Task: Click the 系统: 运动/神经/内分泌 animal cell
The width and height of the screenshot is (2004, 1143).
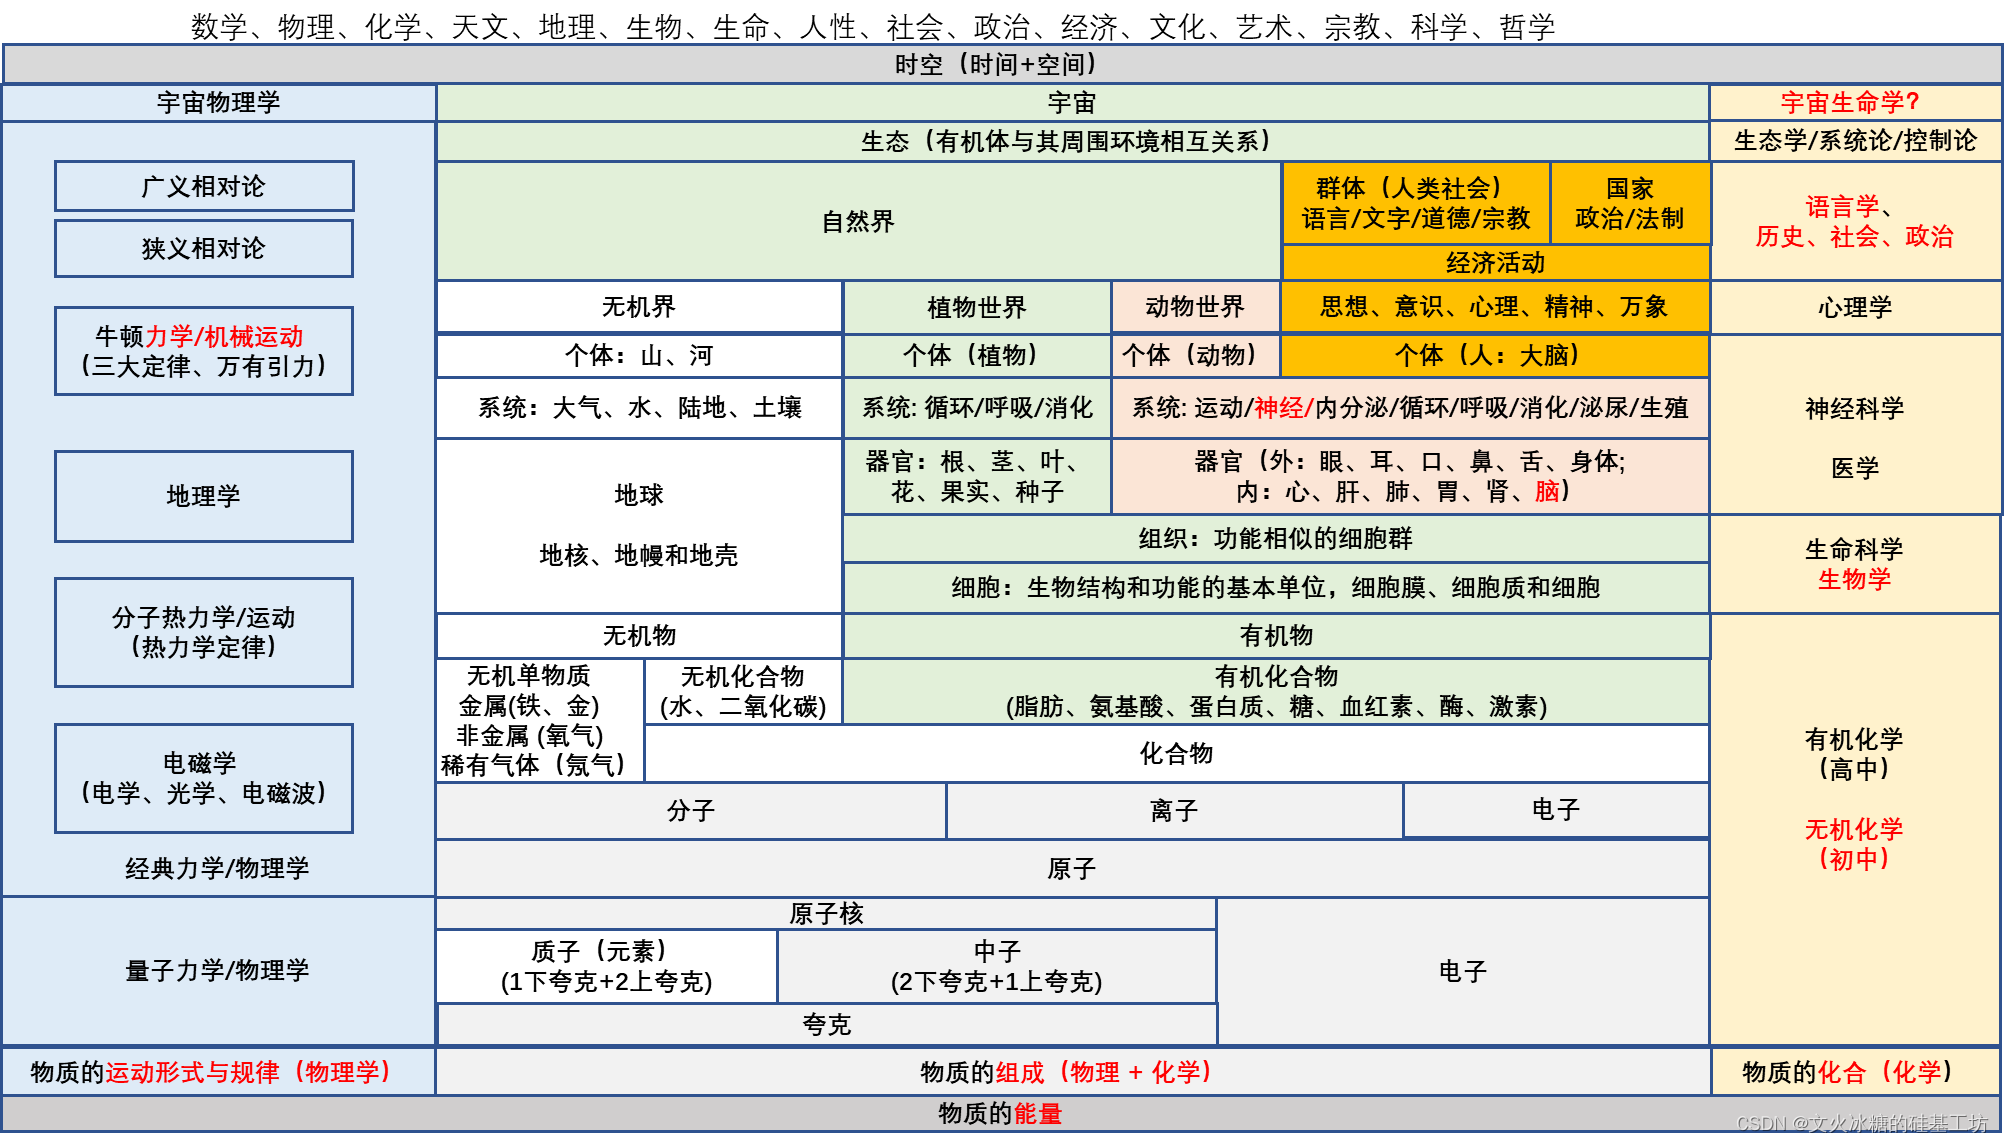Action: (1410, 408)
